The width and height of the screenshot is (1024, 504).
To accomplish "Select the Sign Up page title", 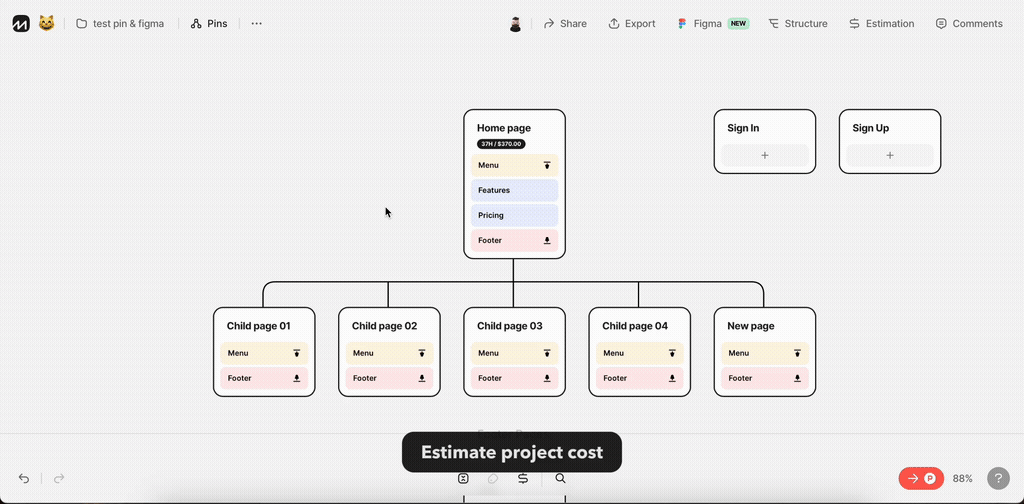I will click(x=871, y=128).
